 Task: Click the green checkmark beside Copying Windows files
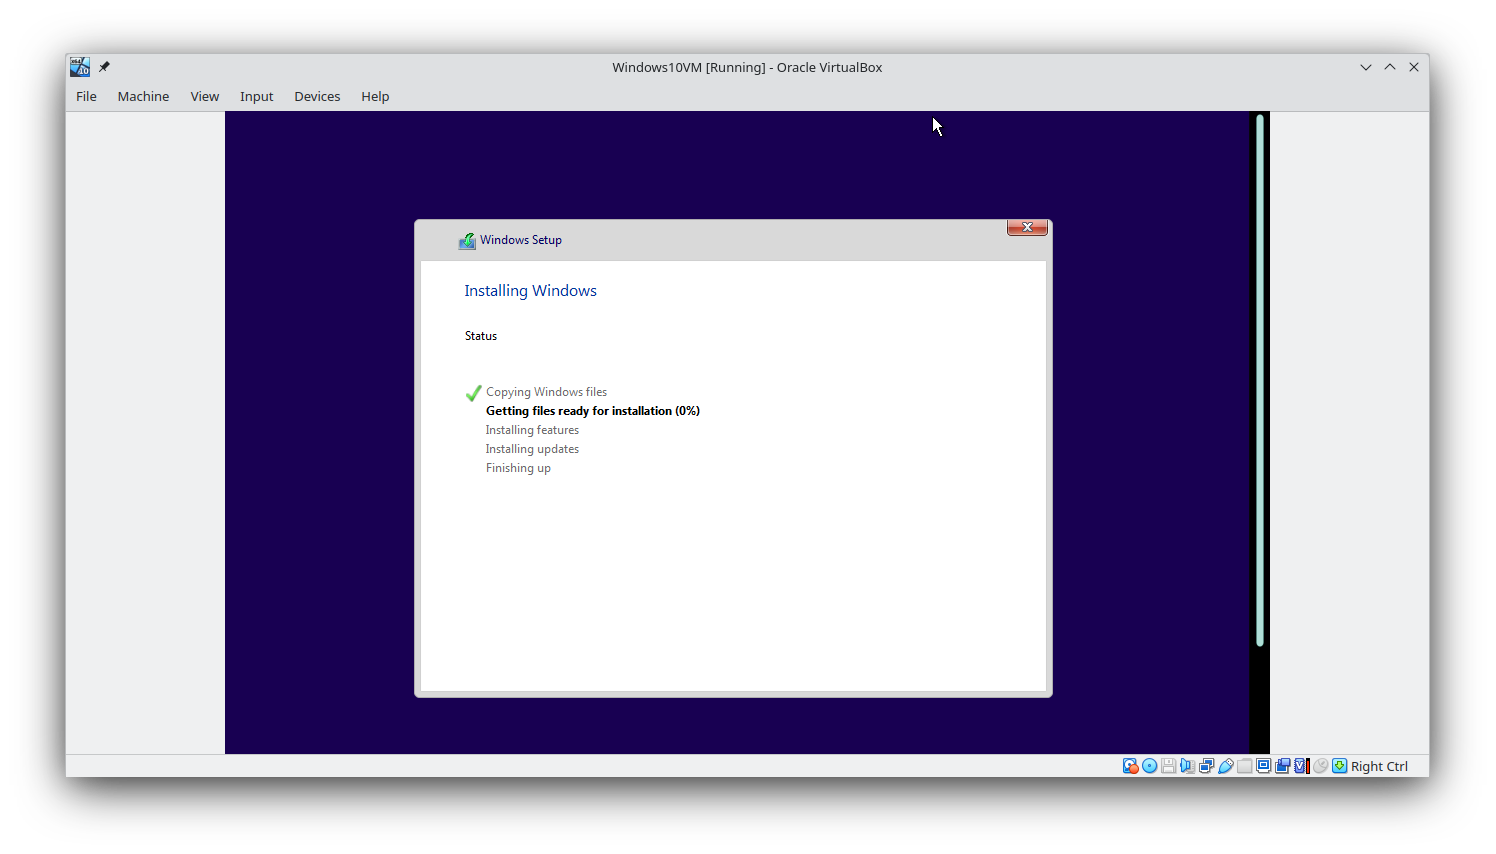point(474,393)
